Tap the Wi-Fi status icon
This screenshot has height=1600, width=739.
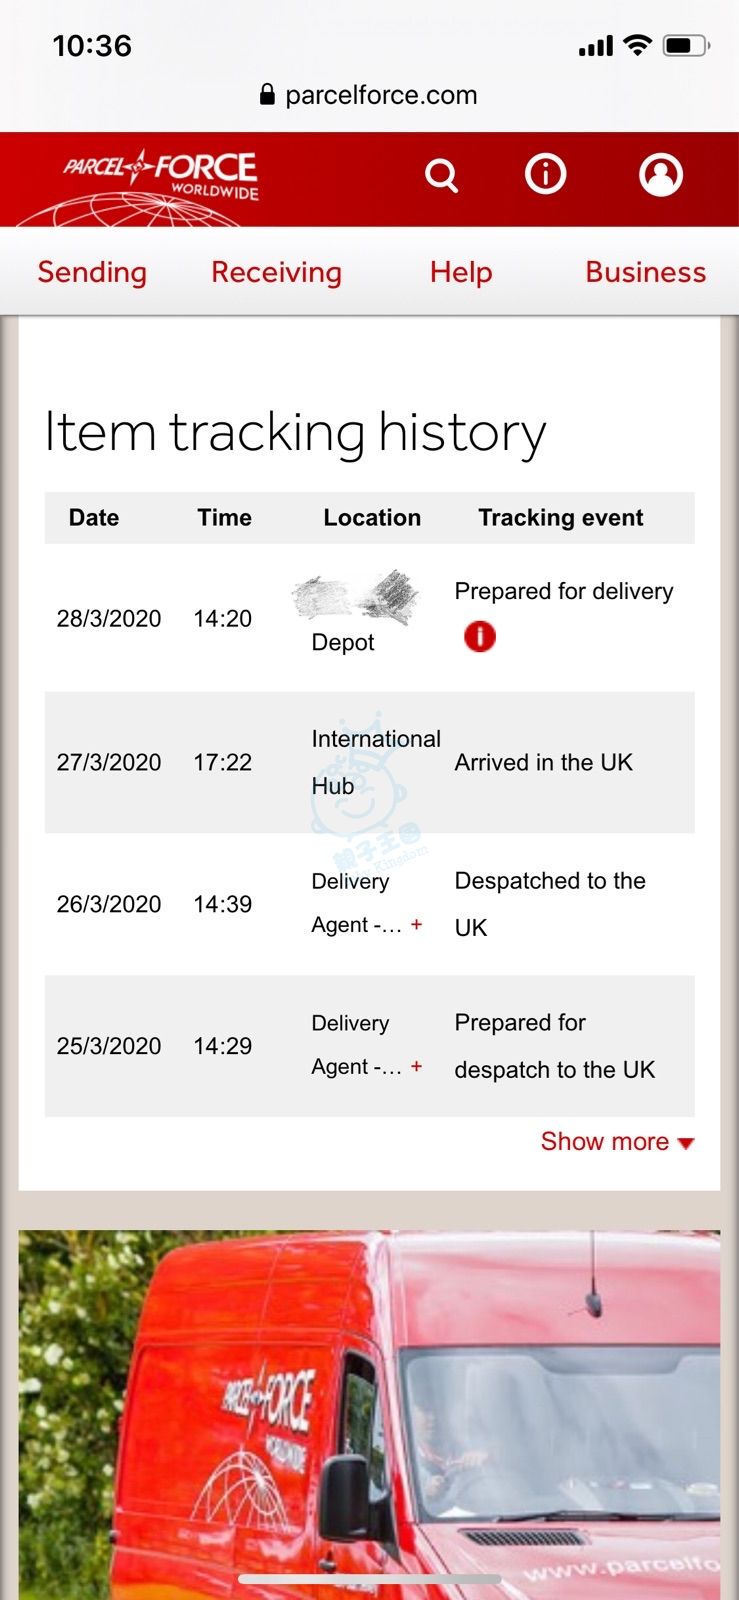click(x=637, y=45)
